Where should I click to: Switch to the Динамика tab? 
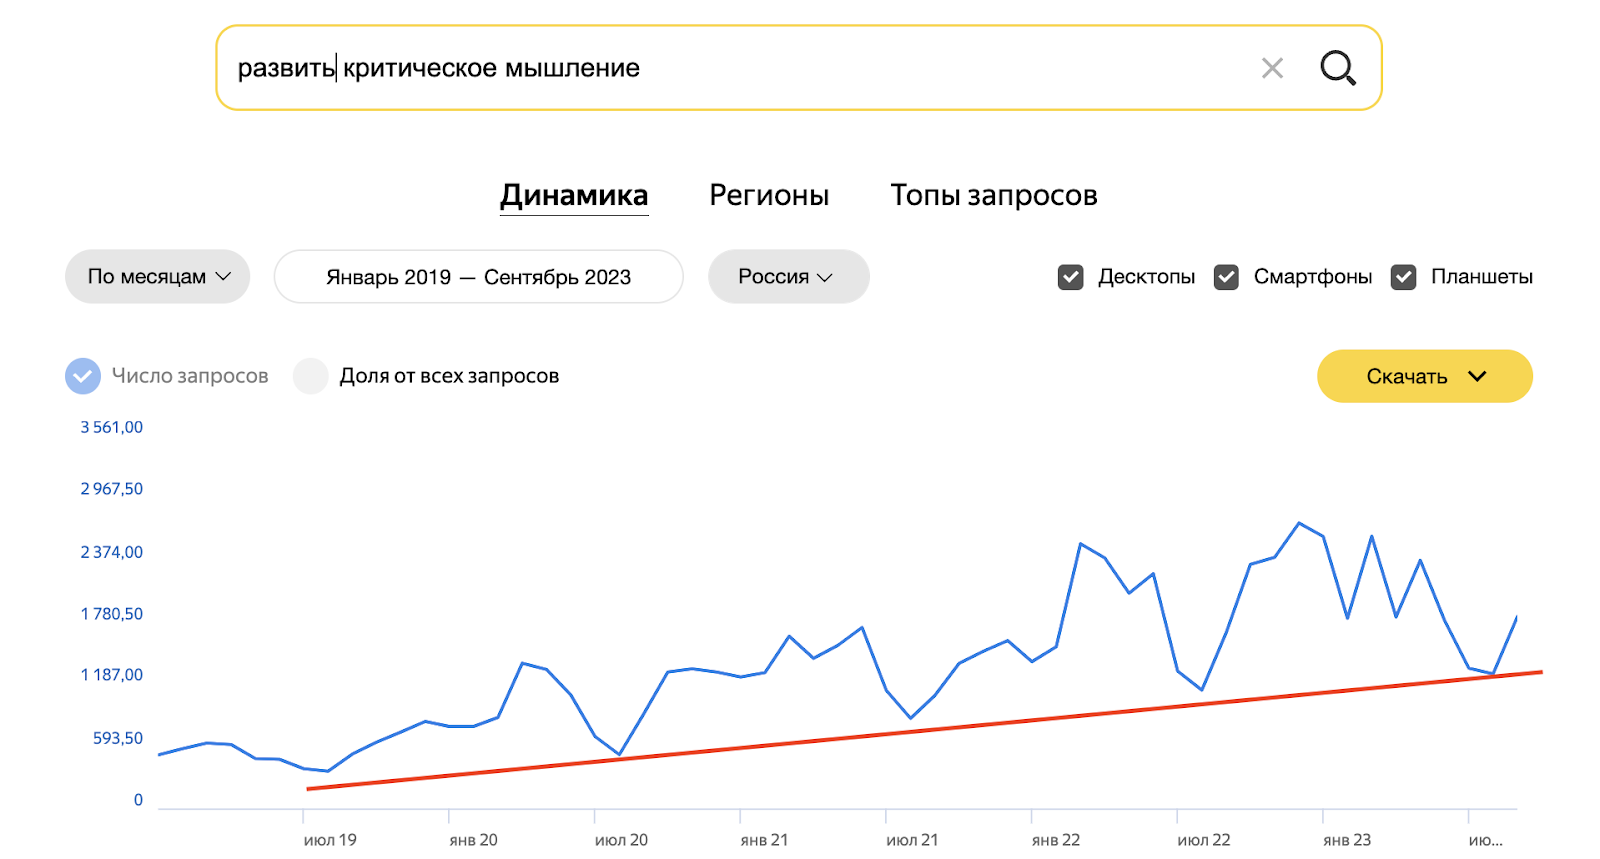click(574, 195)
